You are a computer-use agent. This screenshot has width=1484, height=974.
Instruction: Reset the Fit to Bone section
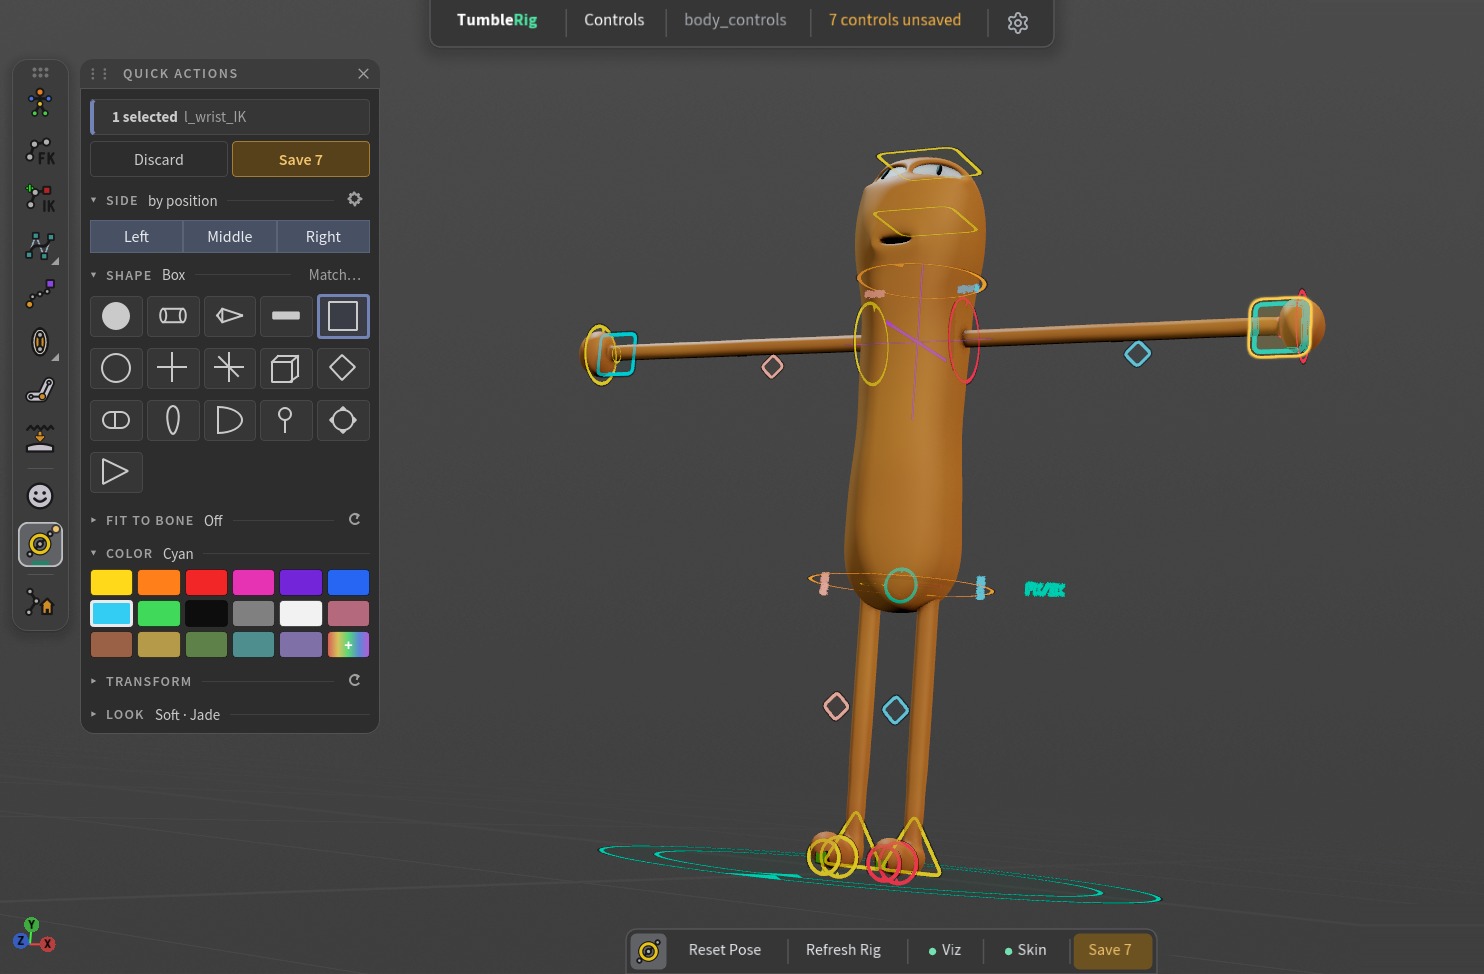click(354, 519)
